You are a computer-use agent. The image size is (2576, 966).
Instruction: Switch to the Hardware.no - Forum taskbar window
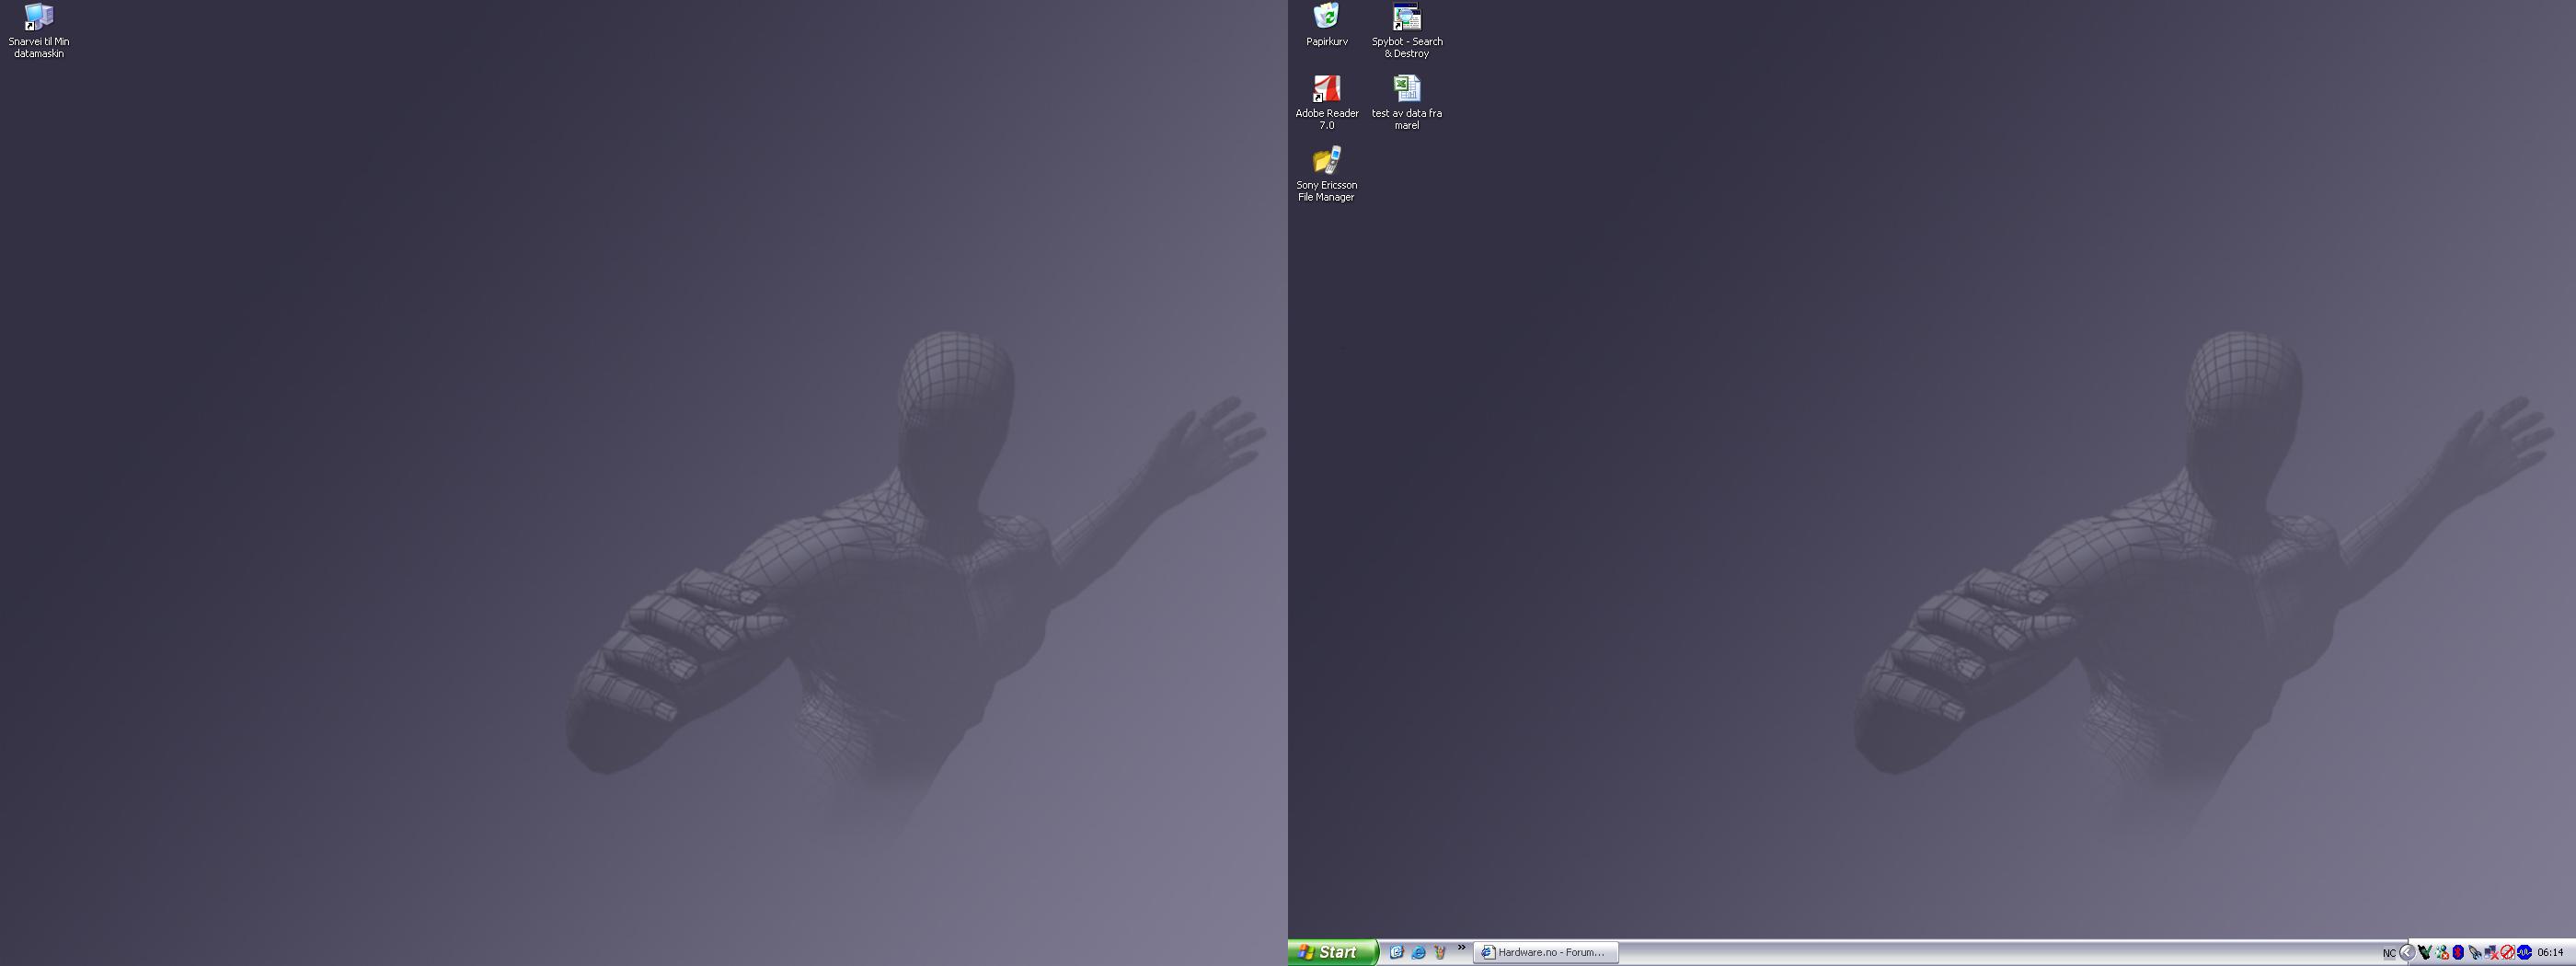[1545, 952]
